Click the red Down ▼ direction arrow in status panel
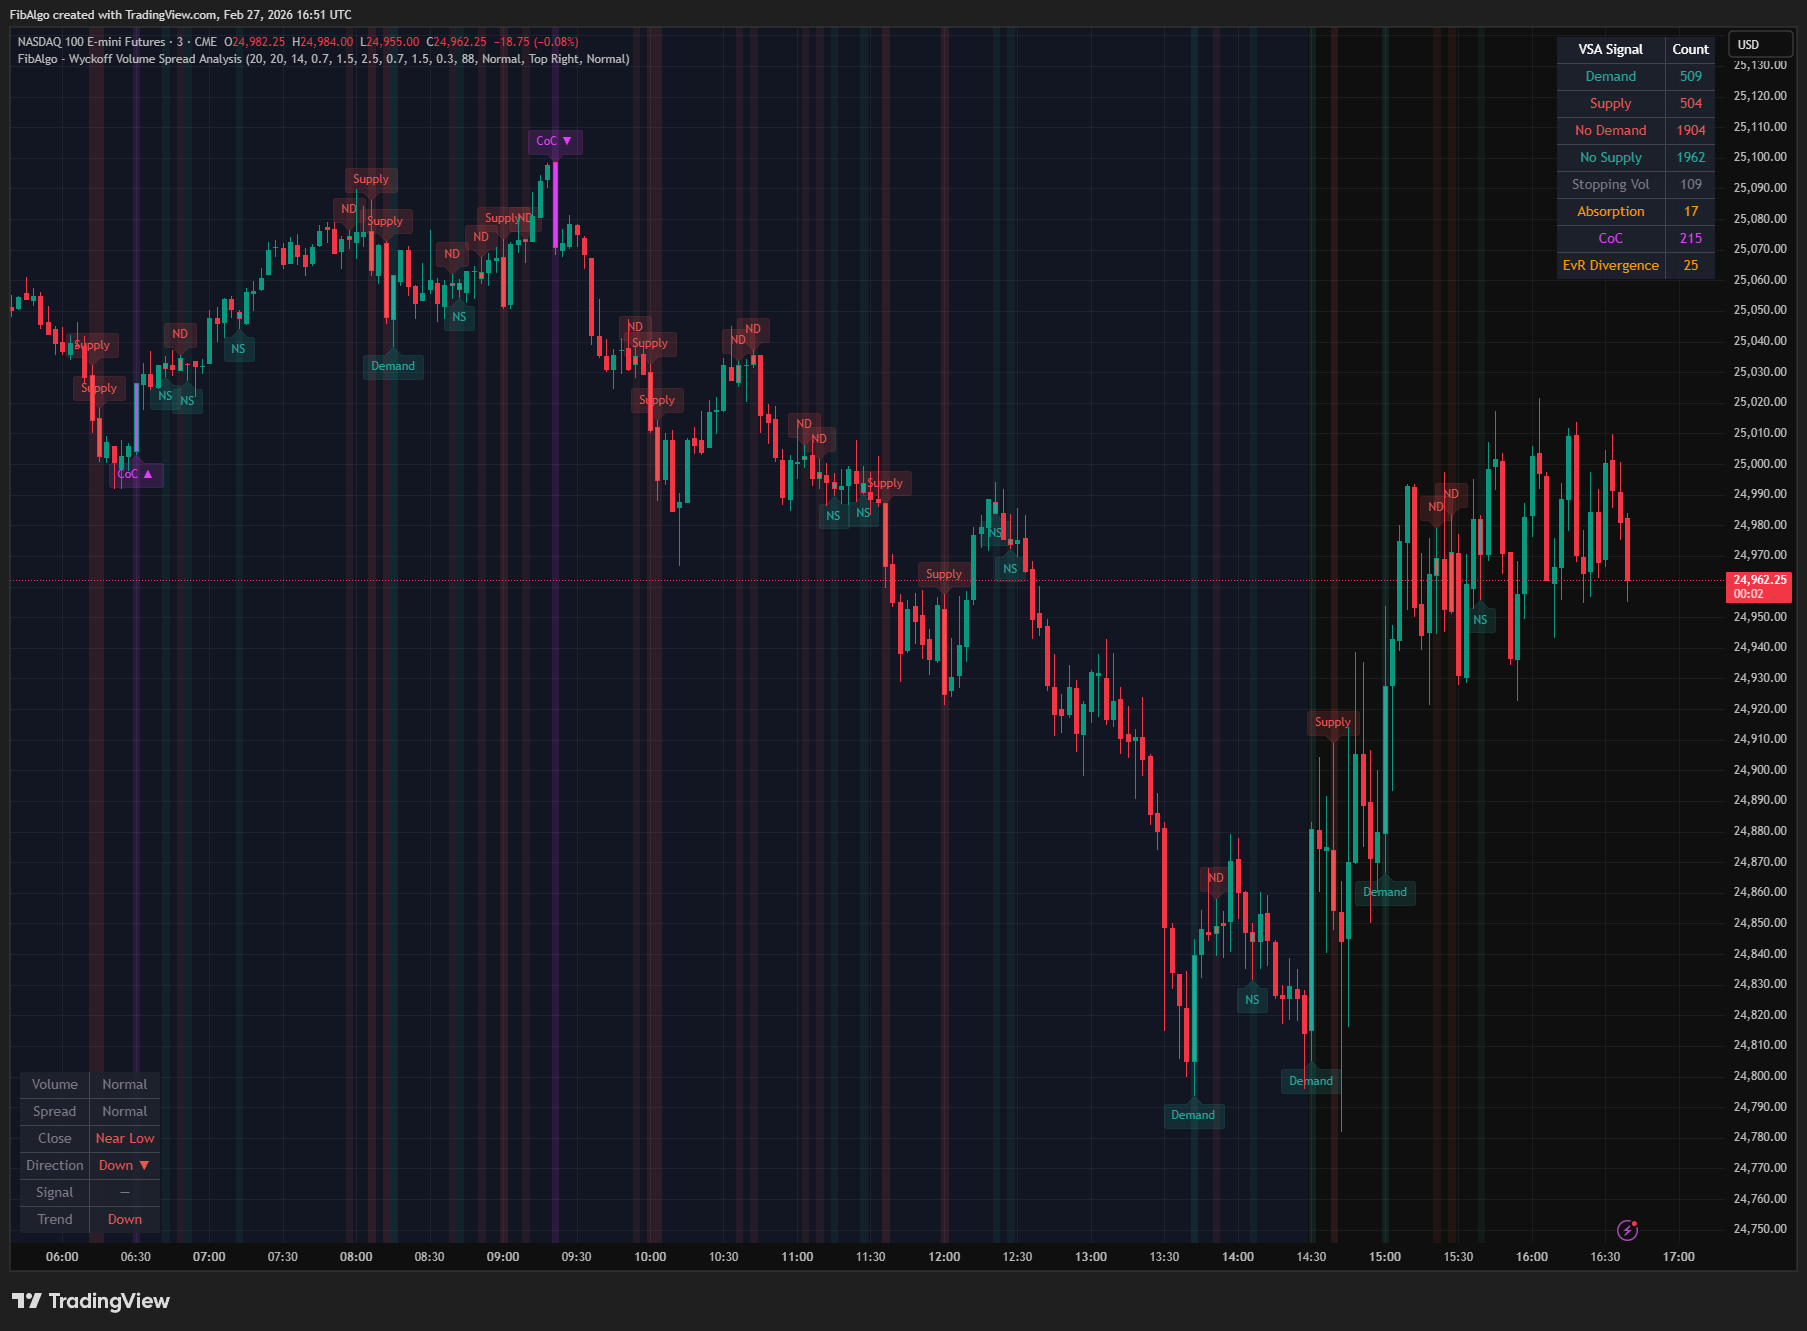 (x=146, y=1164)
